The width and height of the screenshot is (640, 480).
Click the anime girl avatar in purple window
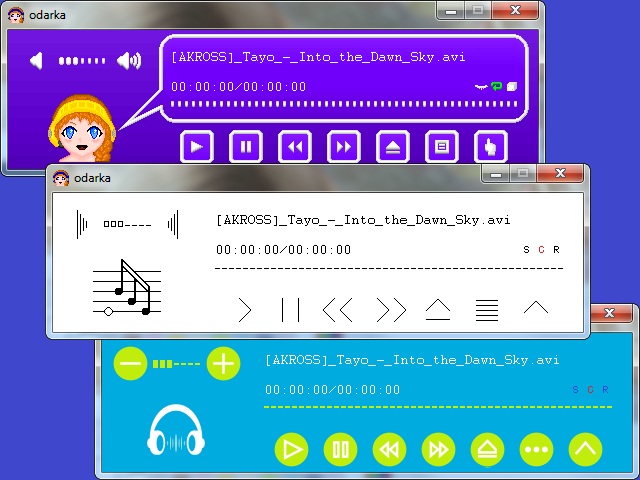82,129
